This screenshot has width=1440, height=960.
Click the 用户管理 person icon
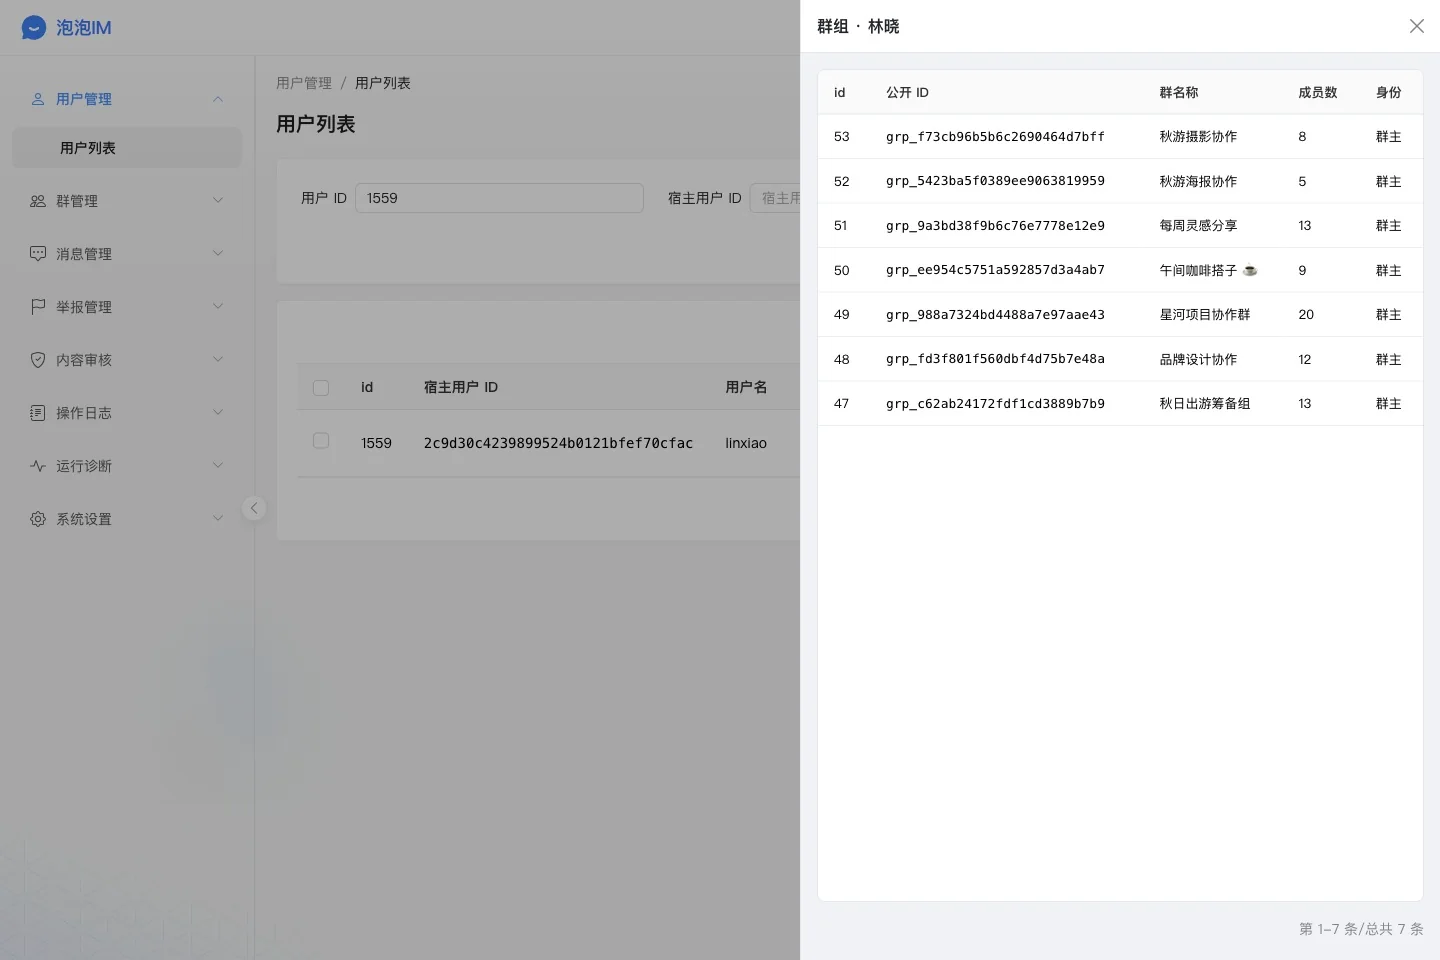click(38, 99)
